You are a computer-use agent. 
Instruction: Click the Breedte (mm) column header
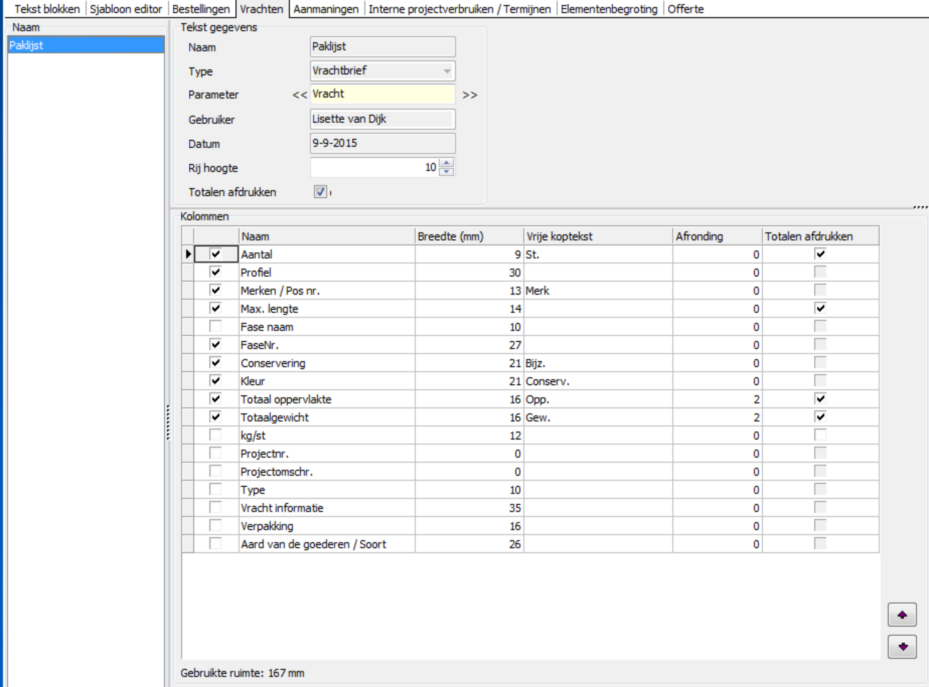coord(469,236)
